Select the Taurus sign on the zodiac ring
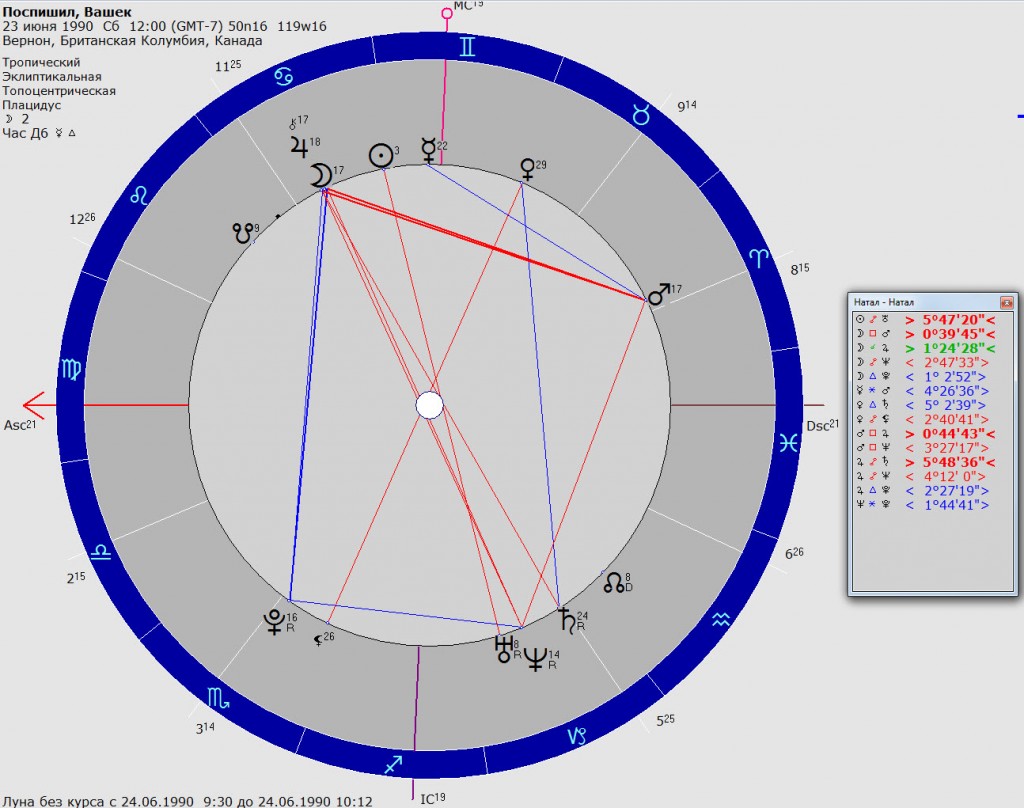1024x808 pixels. [x=641, y=115]
